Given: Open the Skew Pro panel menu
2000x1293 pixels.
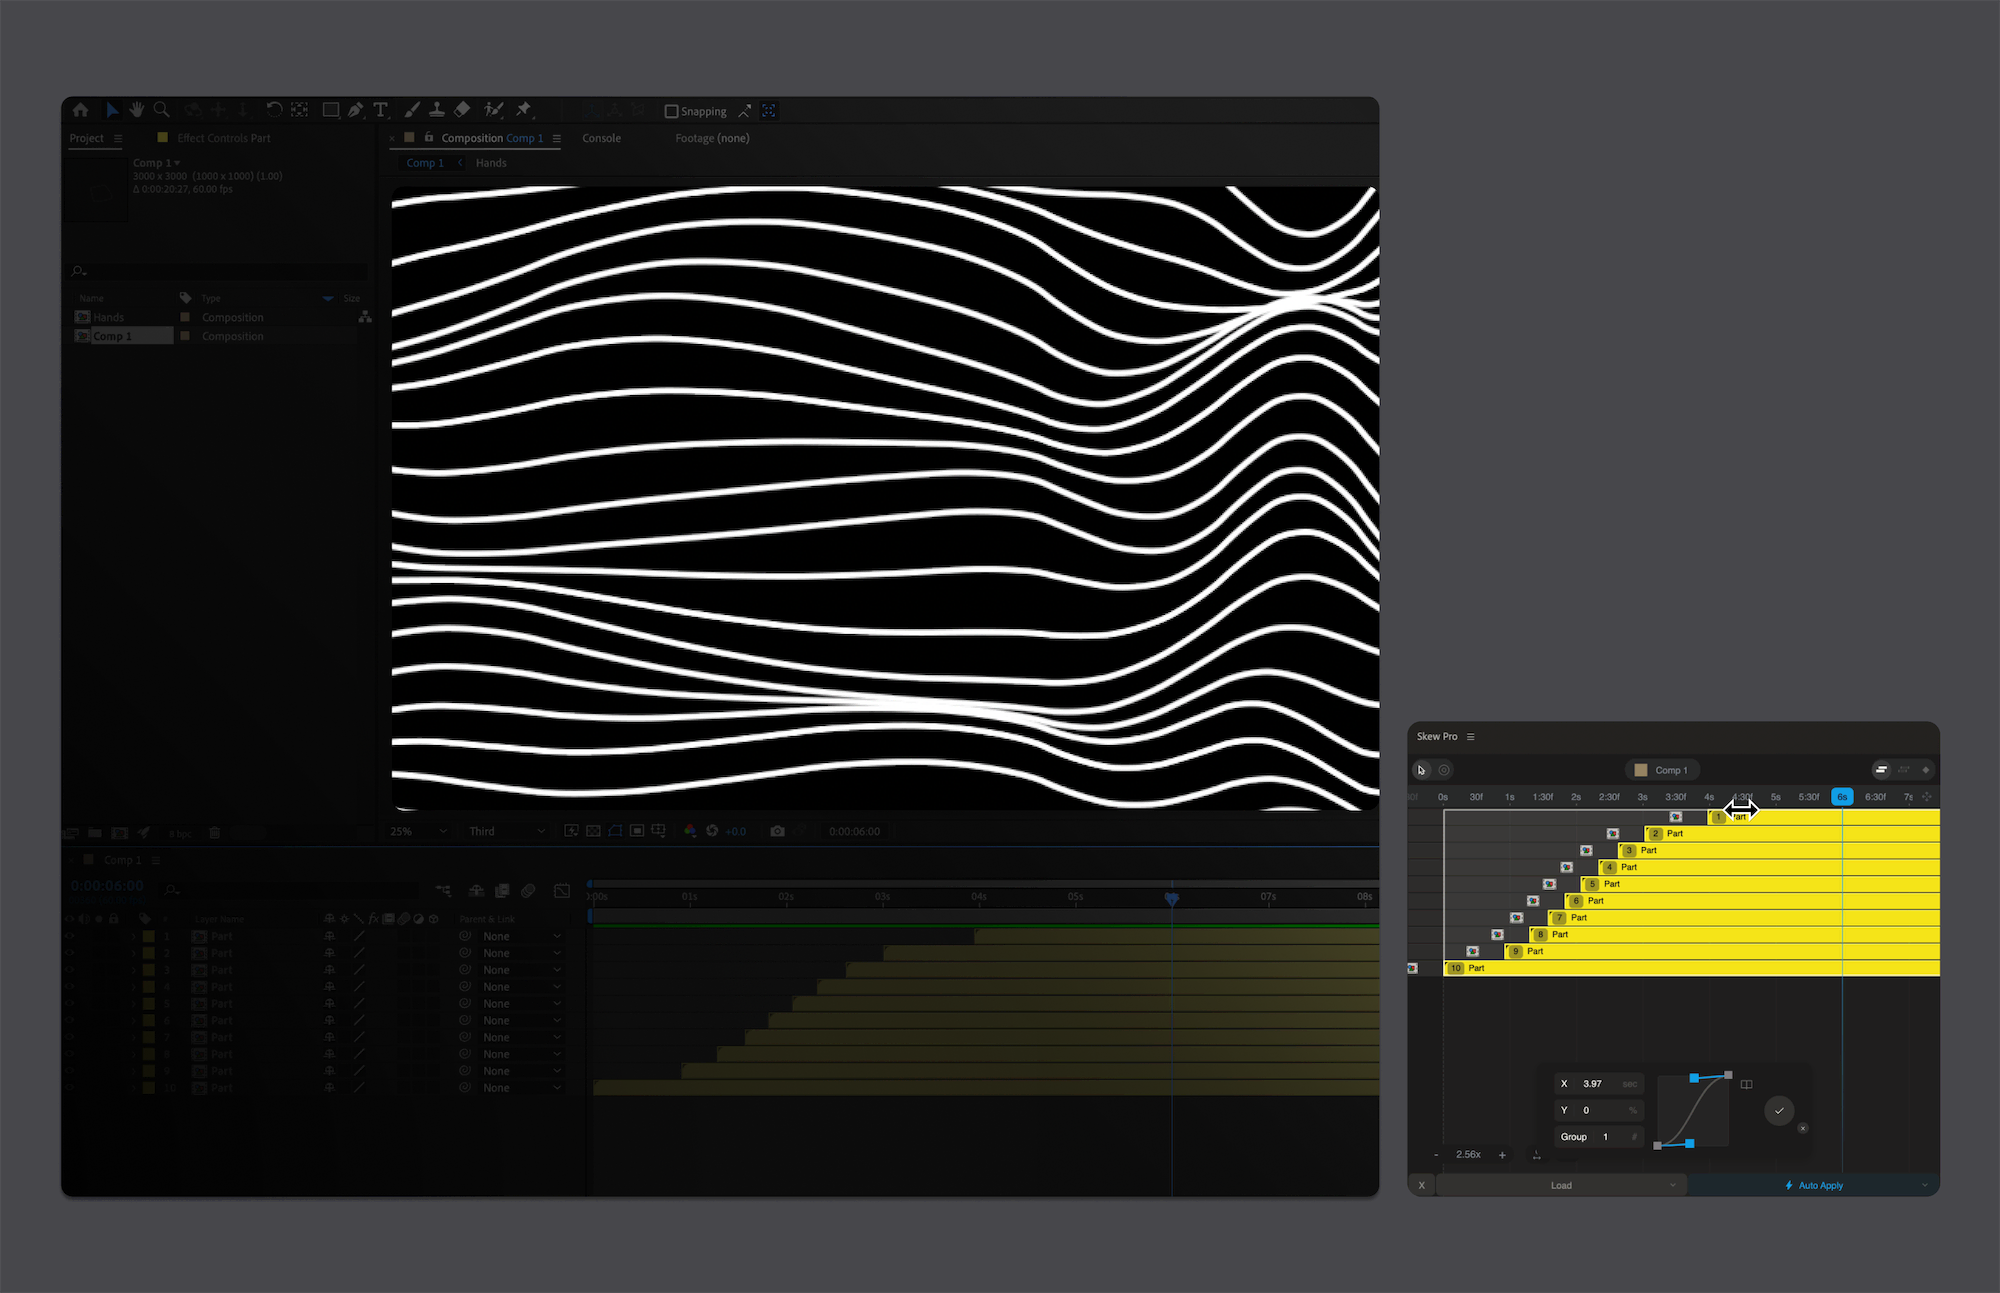Looking at the screenshot, I should [1470, 736].
